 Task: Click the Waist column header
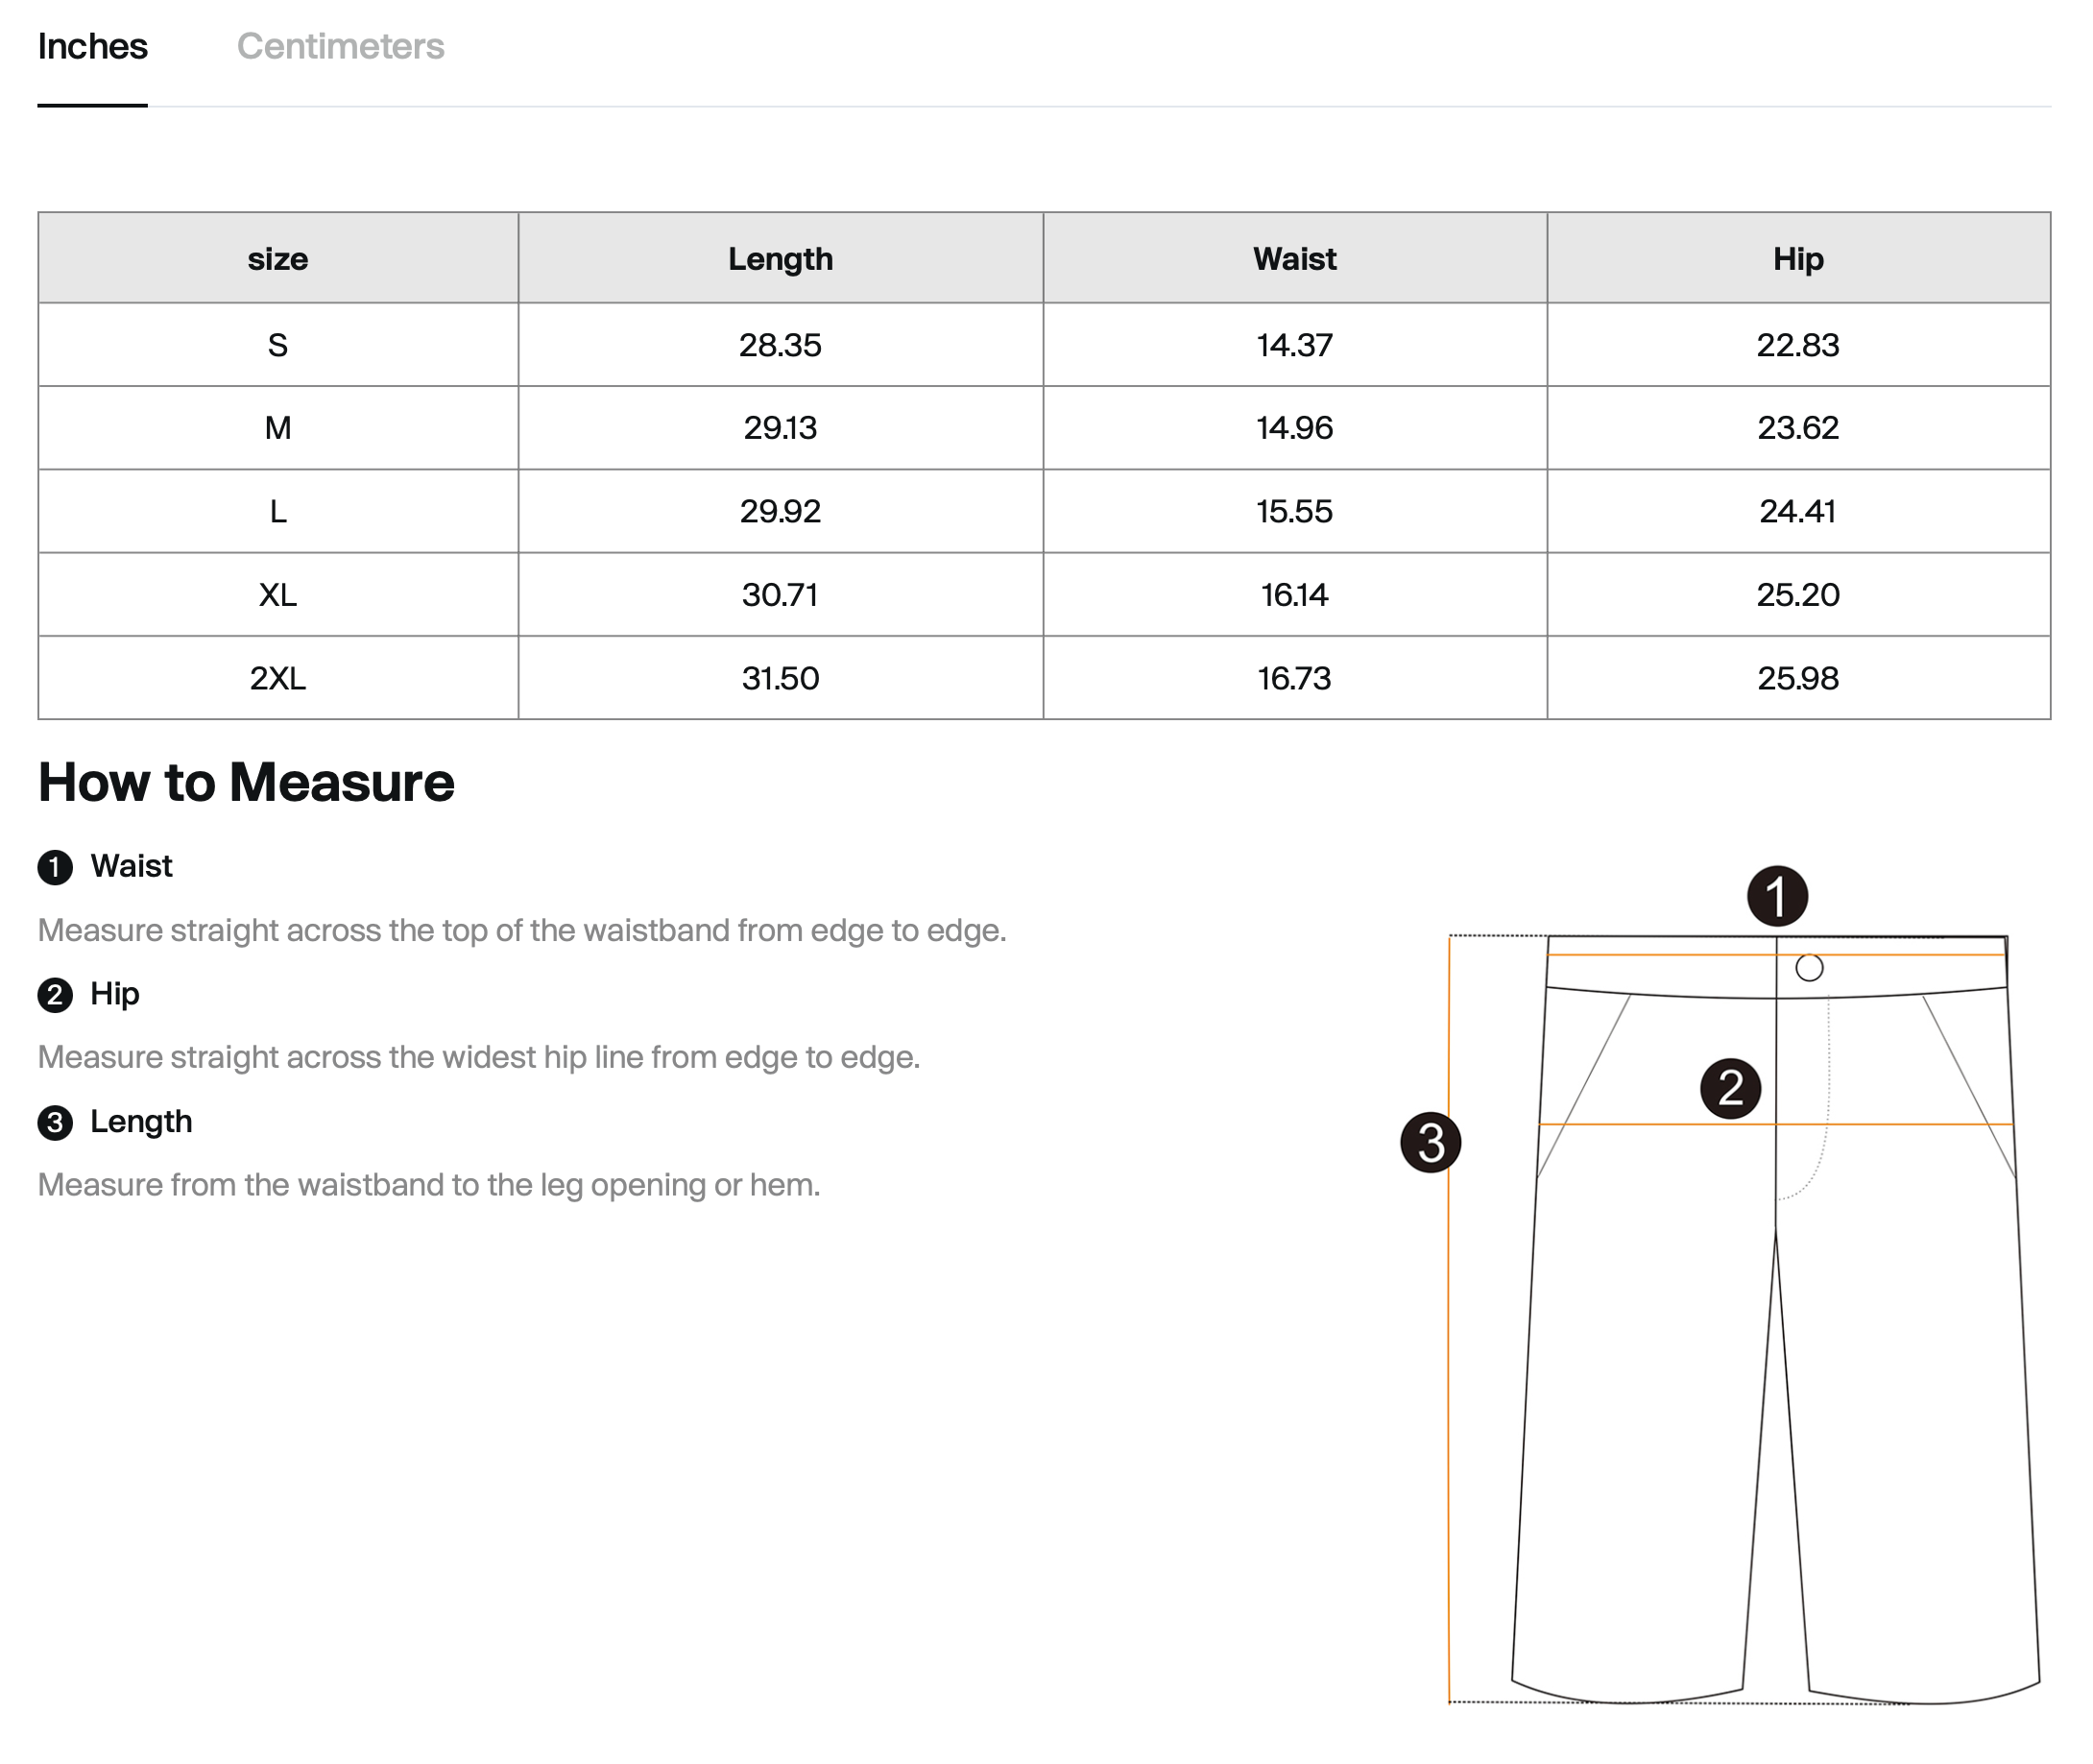coord(1294,259)
